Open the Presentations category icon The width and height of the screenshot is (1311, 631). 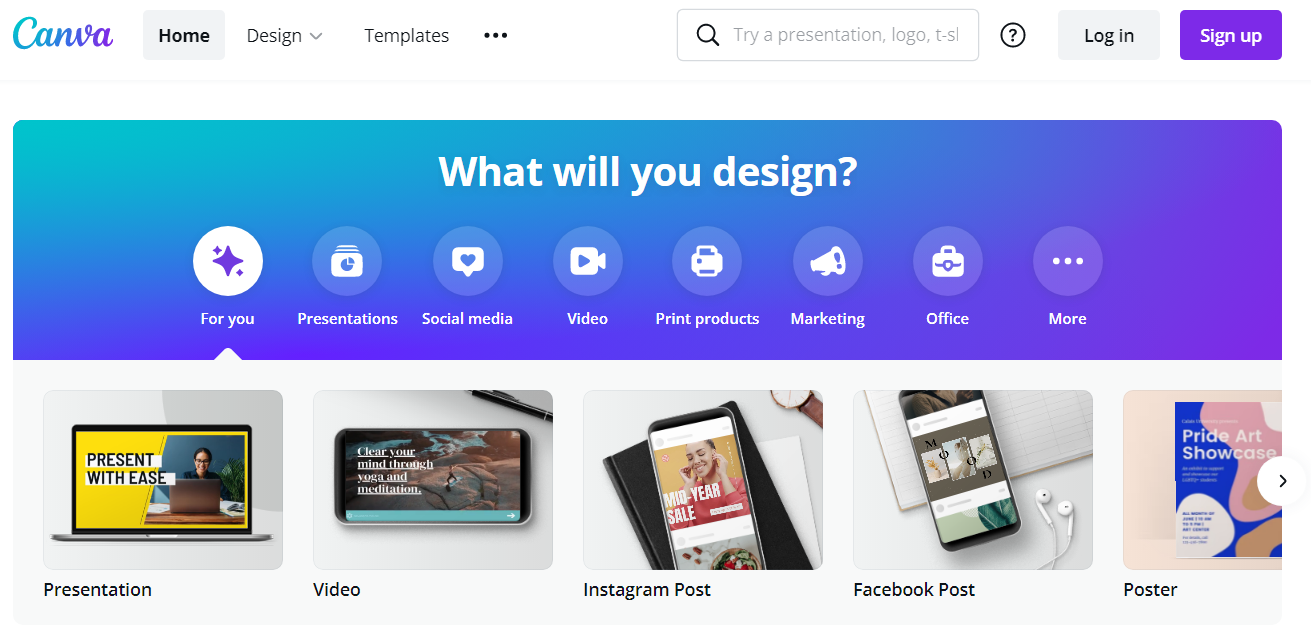pyautogui.click(x=347, y=262)
